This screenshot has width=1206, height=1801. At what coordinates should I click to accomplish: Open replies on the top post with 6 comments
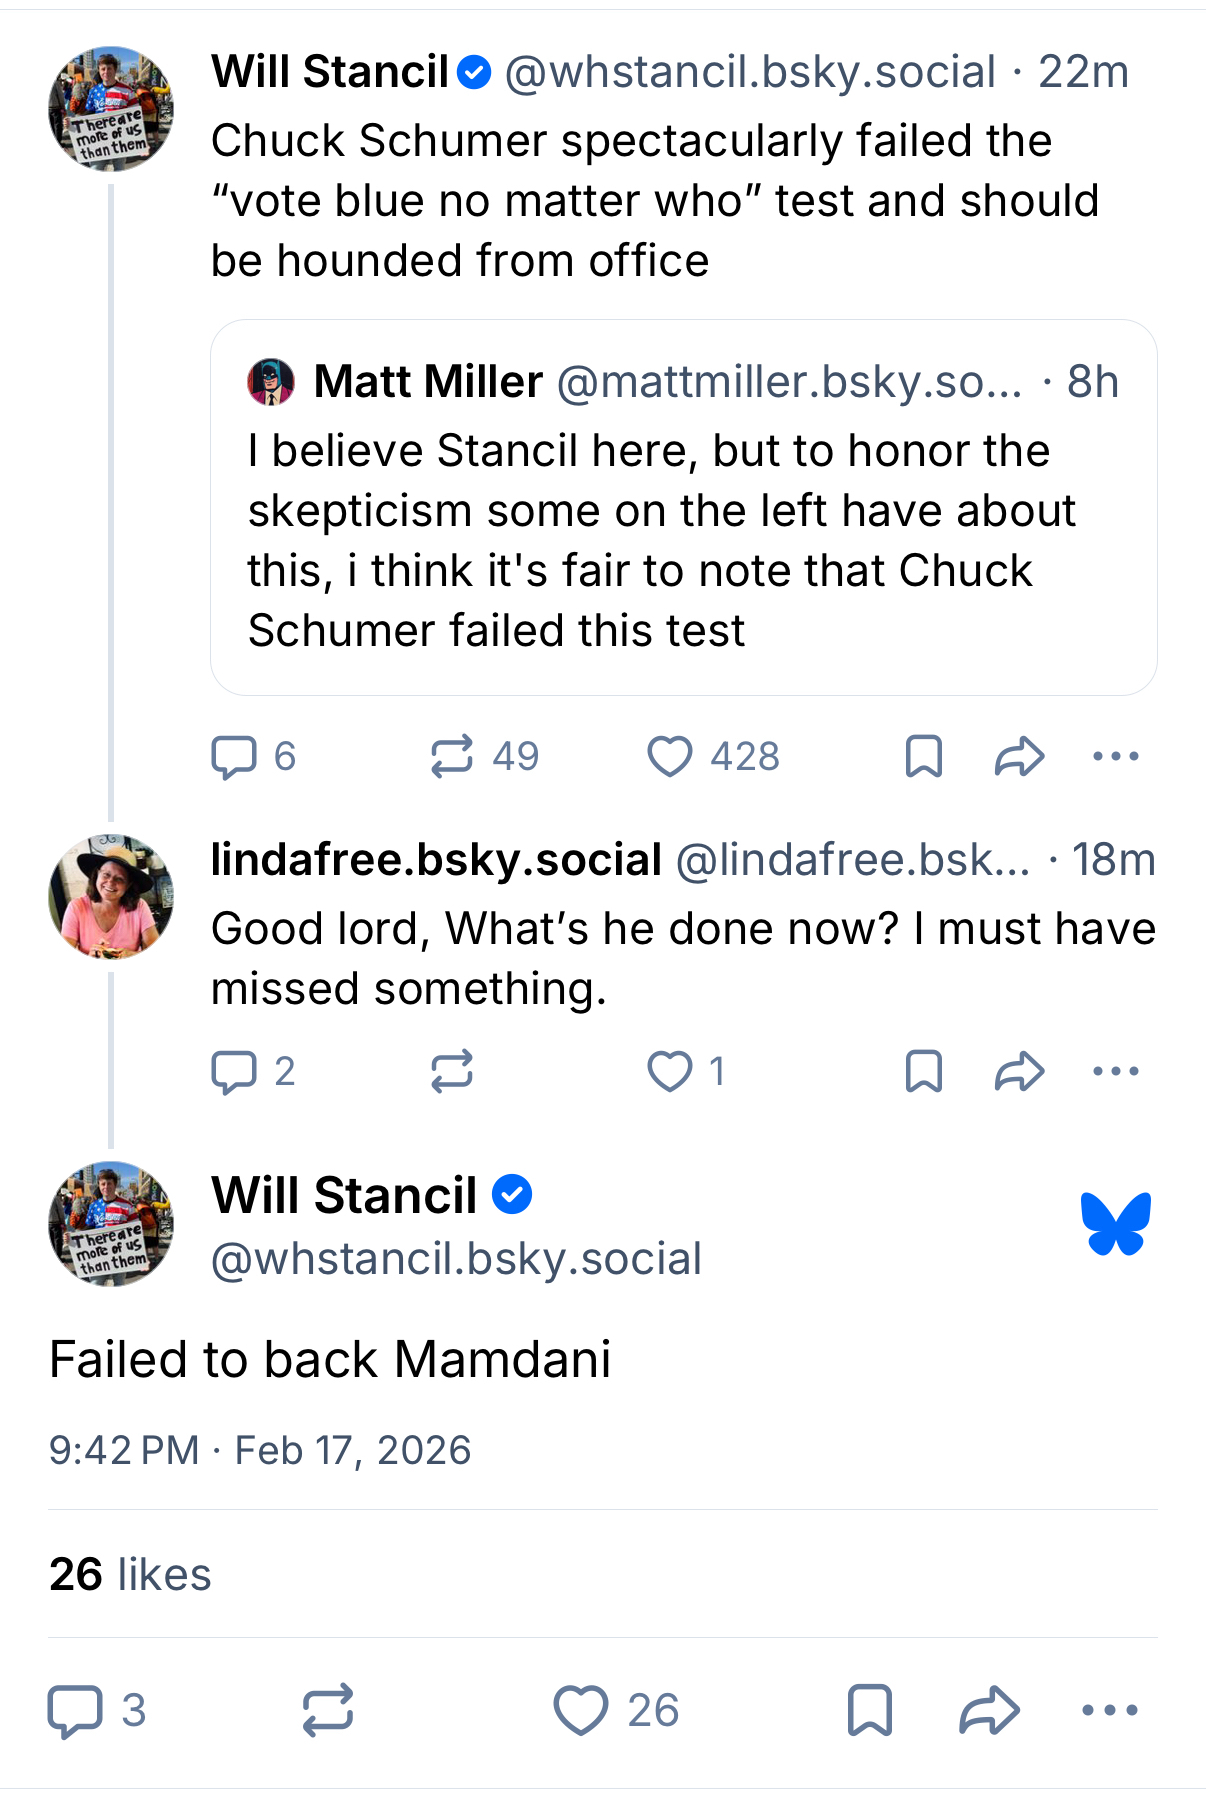point(234,757)
